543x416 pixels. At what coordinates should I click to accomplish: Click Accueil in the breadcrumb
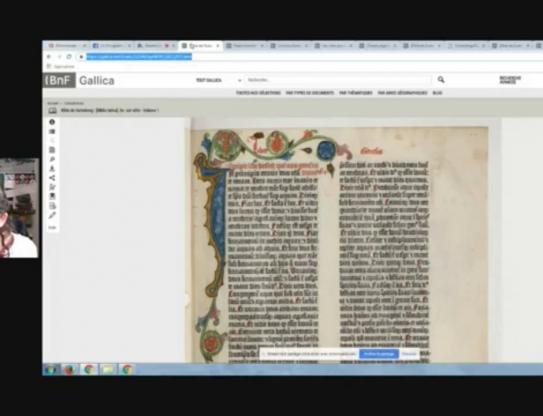(x=53, y=103)
